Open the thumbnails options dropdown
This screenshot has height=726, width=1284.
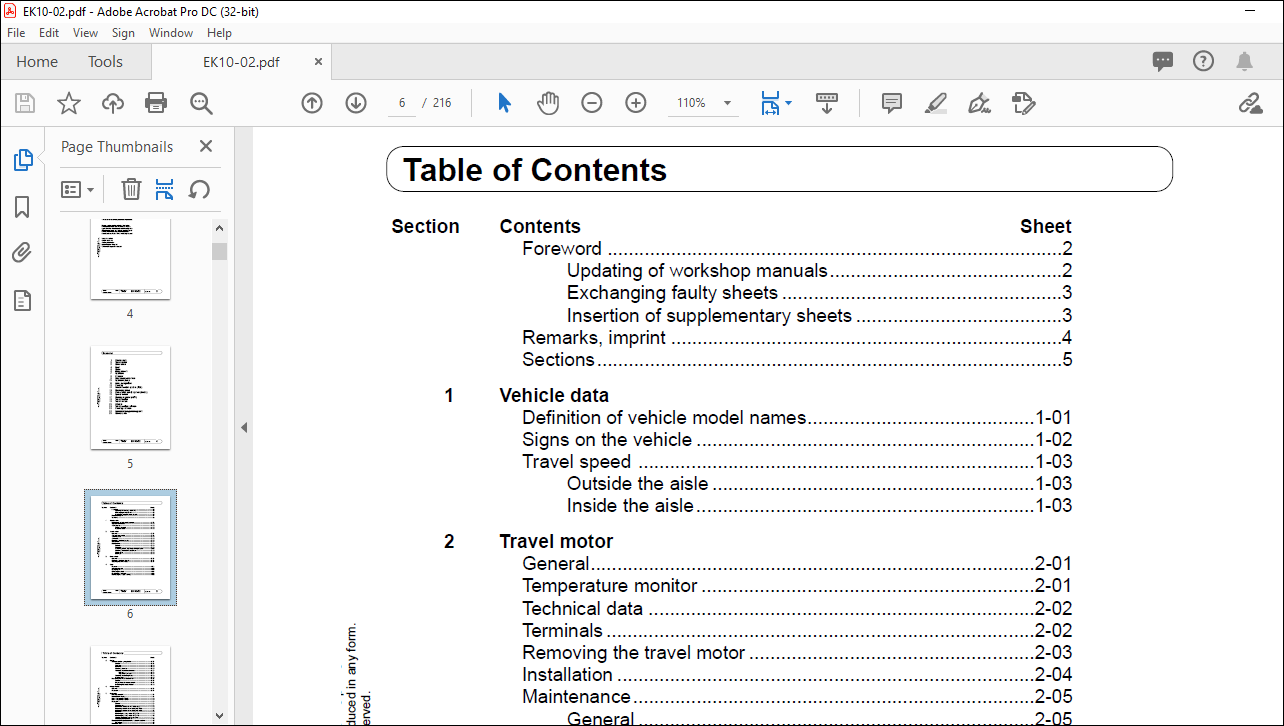78,189
